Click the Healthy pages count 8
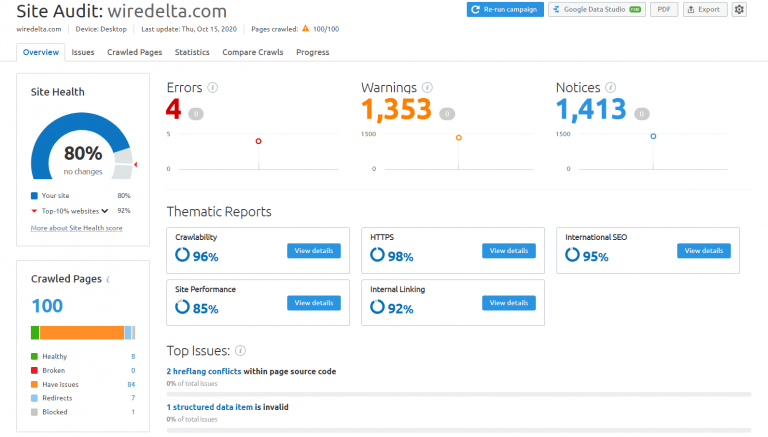Image resolution: width=768 pixels, height=437 pixels. tap(133, 357)
